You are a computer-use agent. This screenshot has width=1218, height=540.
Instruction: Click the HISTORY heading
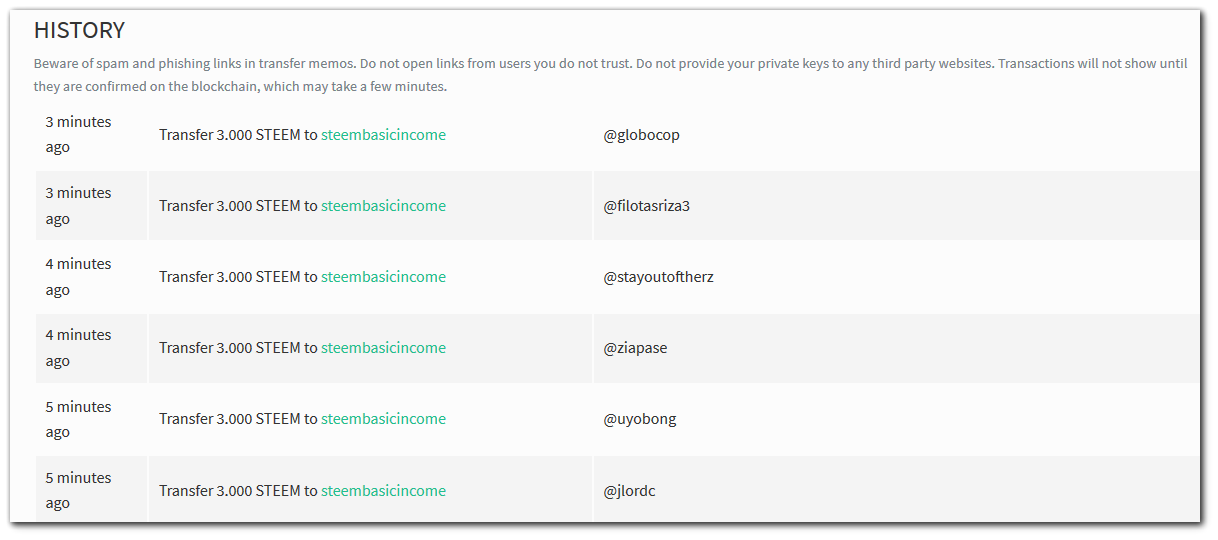(x=80, y=30)
